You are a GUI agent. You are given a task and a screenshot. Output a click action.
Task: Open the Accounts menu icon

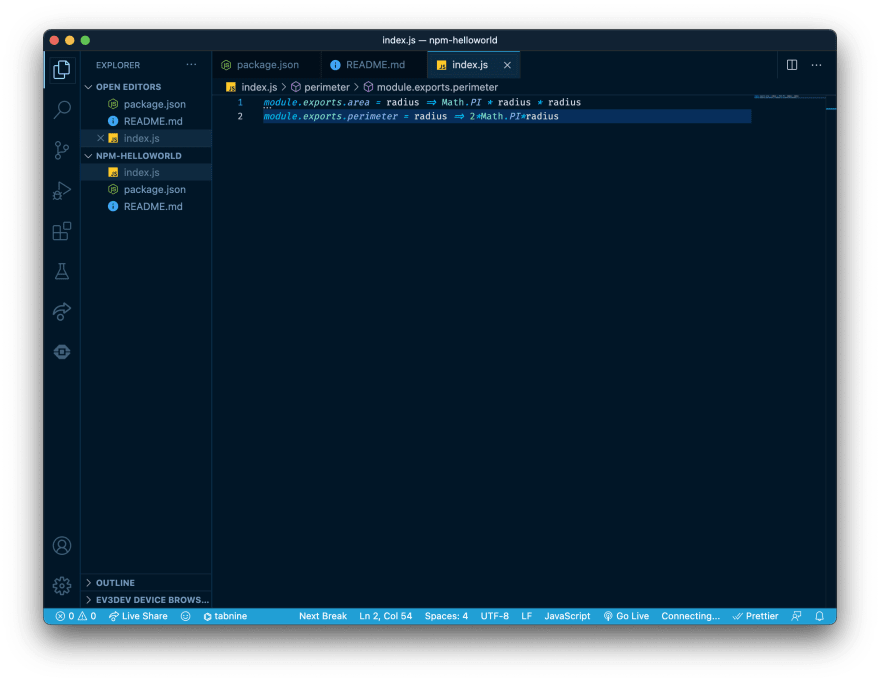pyautogui.click(x=62, y=546)
